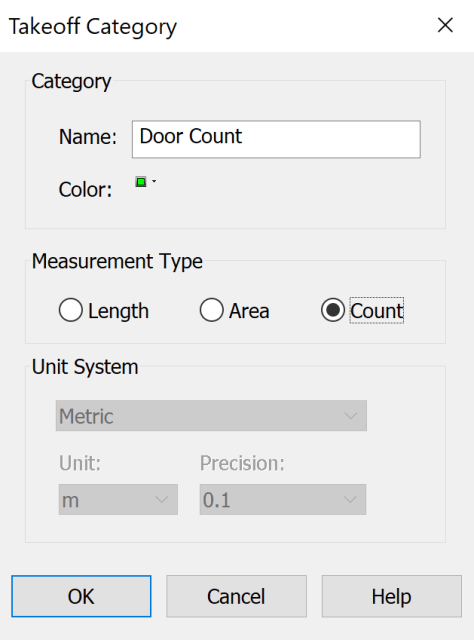Click the Unit System group heading
The height and width of the screenshot is (640, 474).
[x=85, y=367]
